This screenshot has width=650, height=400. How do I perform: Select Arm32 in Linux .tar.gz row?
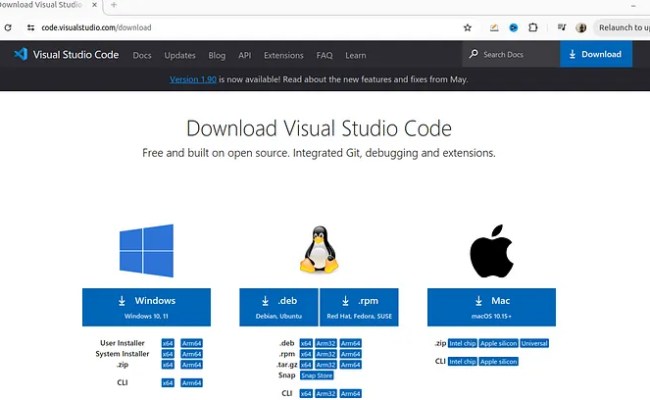pos(326,365)
